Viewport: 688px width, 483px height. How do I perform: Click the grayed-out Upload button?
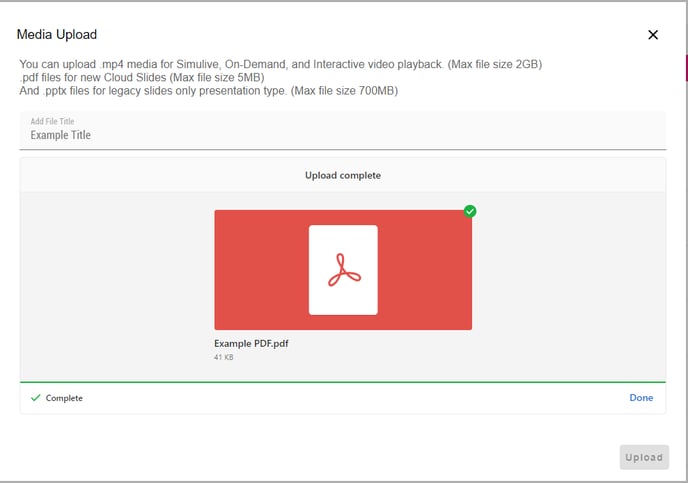644,457
